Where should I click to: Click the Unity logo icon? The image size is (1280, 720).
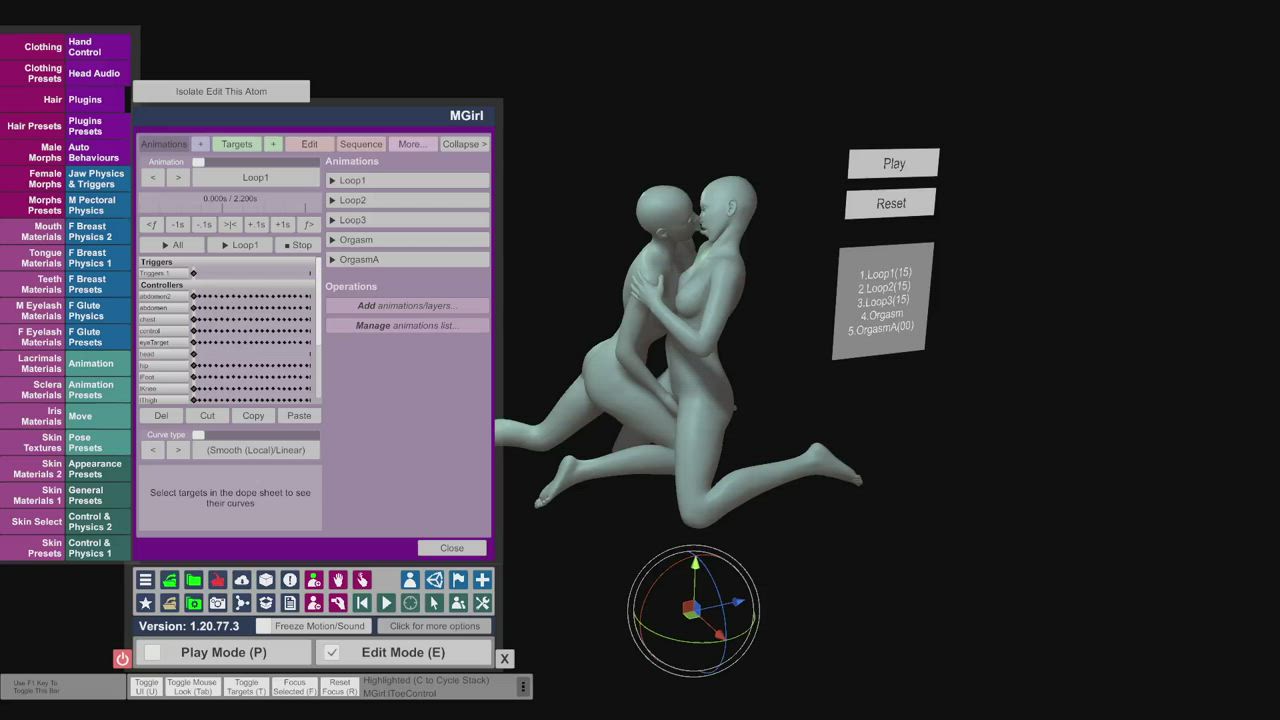[434, 580]
